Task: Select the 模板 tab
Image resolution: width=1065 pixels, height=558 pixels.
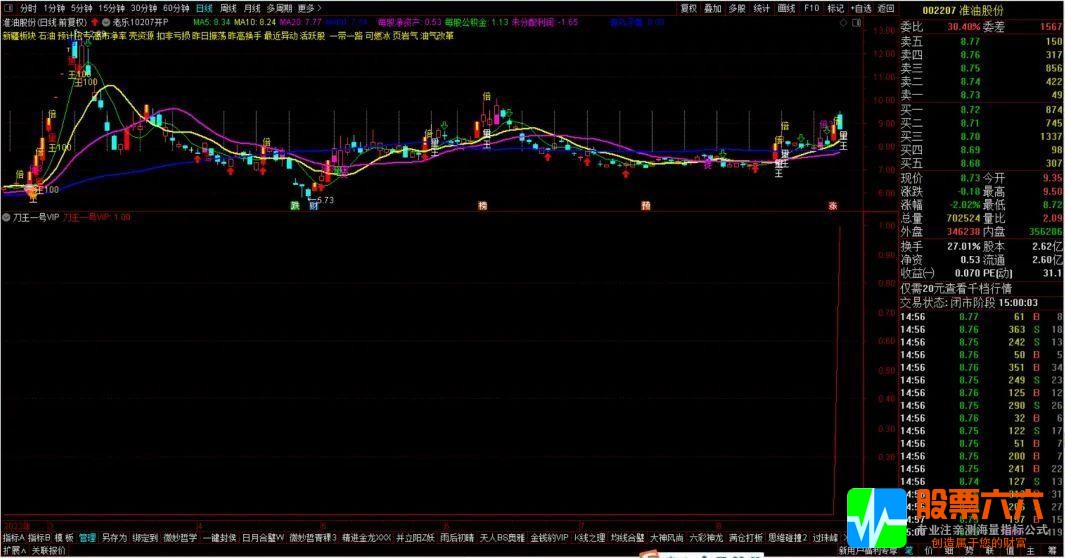Action: click(64, 538)
